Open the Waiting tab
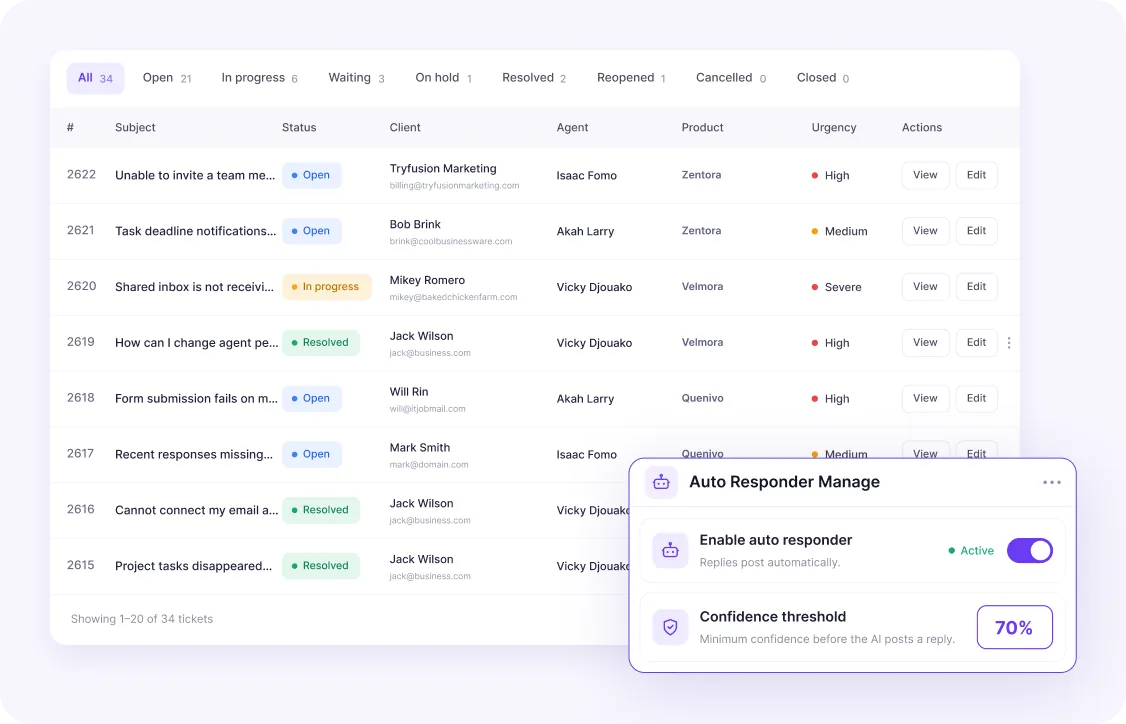This screenshot has width=1126, height=724. tap(356, 78)
